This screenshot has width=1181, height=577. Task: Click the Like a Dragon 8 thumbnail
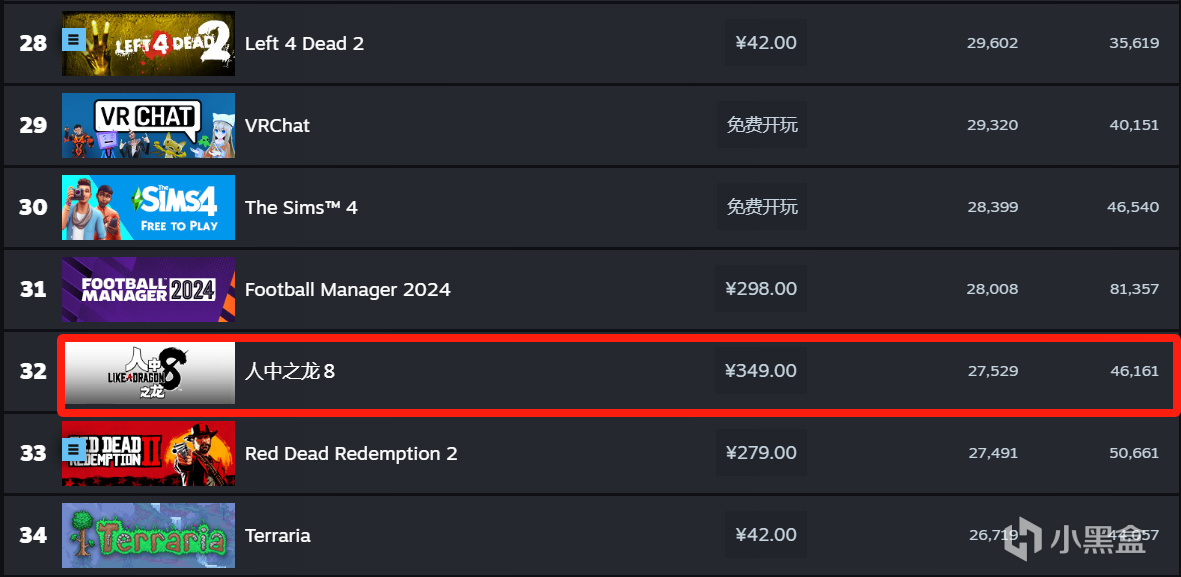click(x=150, y=372)
